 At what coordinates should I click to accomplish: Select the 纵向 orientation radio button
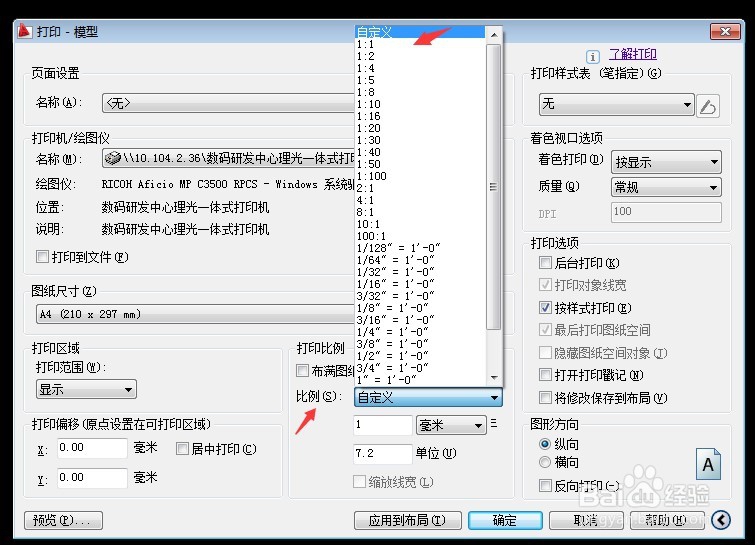545,443
